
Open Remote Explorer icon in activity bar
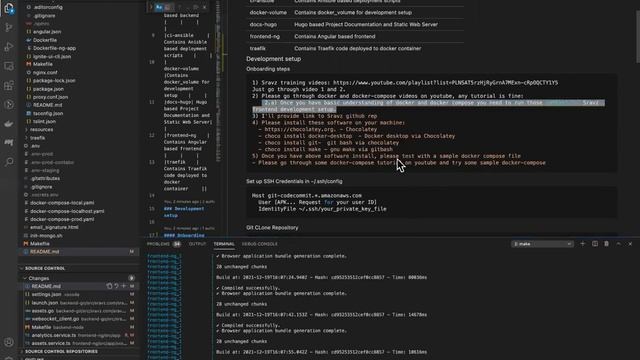(9, 66)
